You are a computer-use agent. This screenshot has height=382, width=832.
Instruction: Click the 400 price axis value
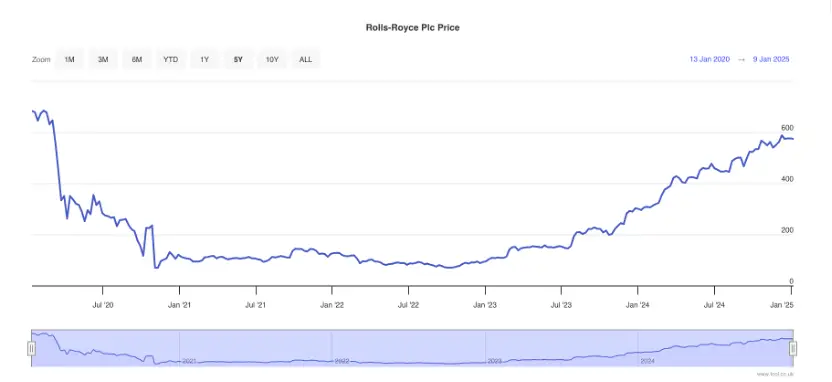coord(787,179)
